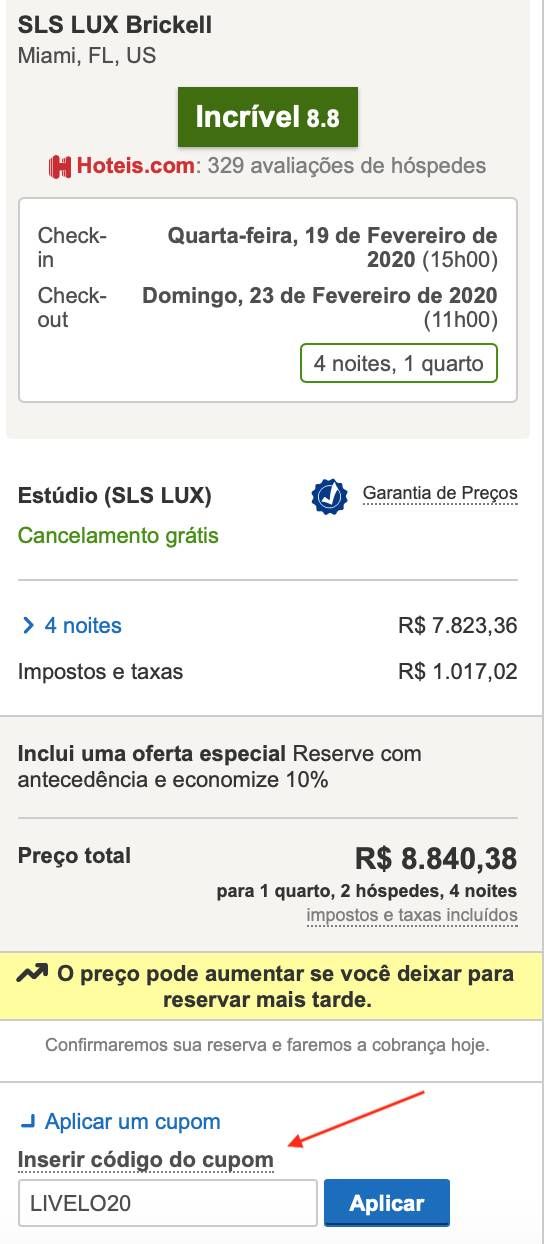Screen dimensions: 544x1244
Task: Click the SLS LUX Brickell hotel name
Action: point(115,26)
